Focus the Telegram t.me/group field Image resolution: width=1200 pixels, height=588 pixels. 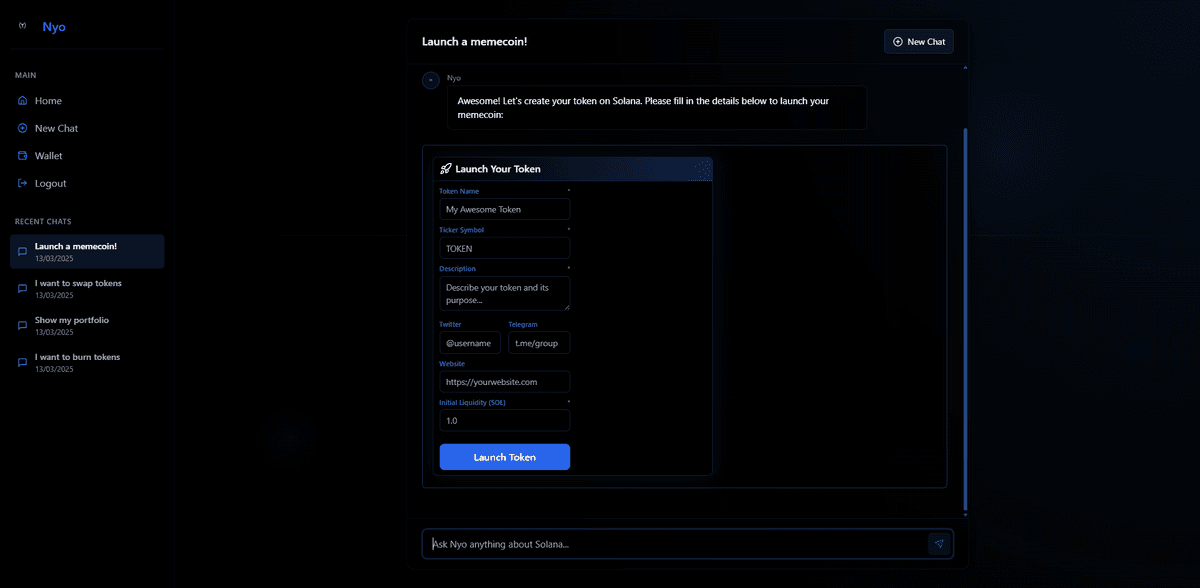pos(539,343)
